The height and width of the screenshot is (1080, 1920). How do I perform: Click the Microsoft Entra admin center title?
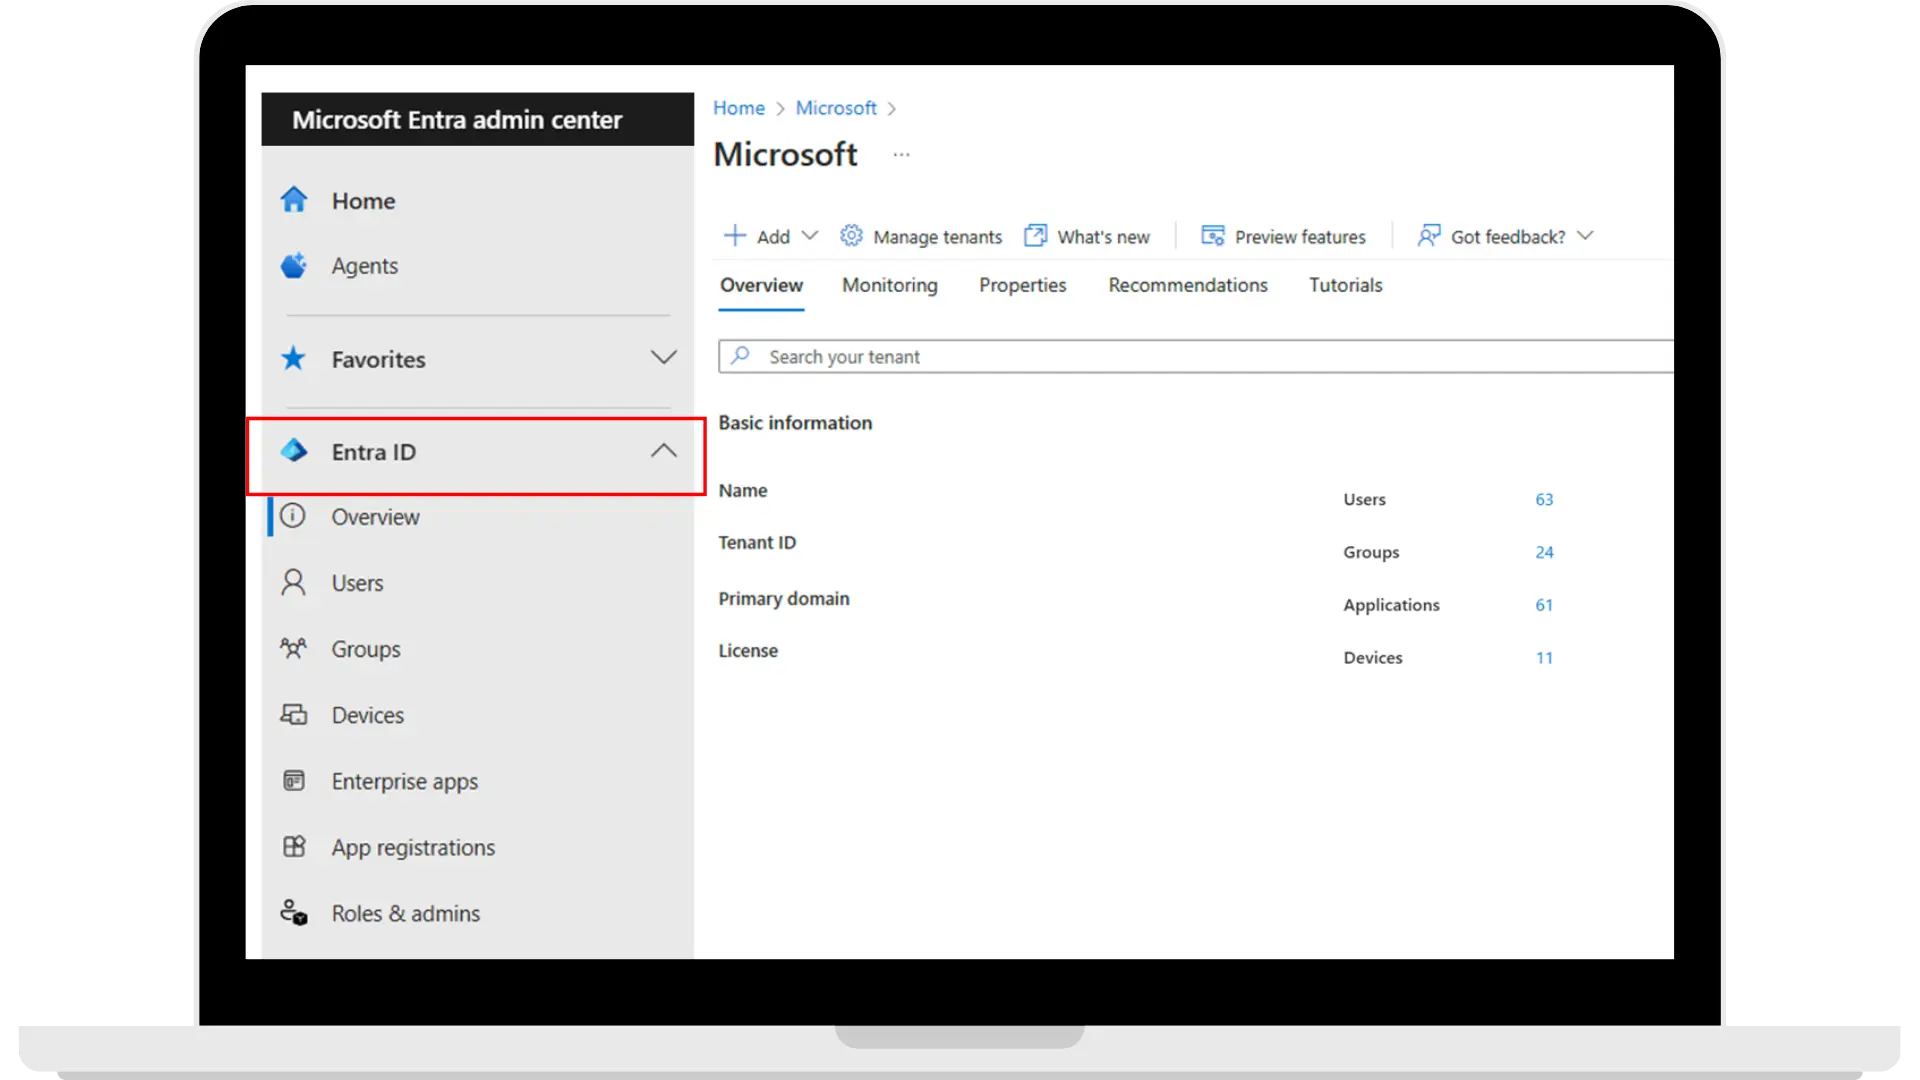pyautogui.click(x=457, y=120)
